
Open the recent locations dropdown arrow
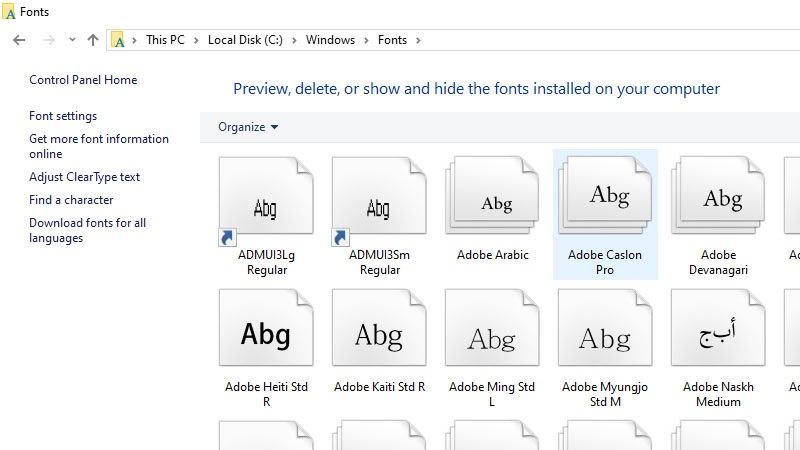point(72,40)
